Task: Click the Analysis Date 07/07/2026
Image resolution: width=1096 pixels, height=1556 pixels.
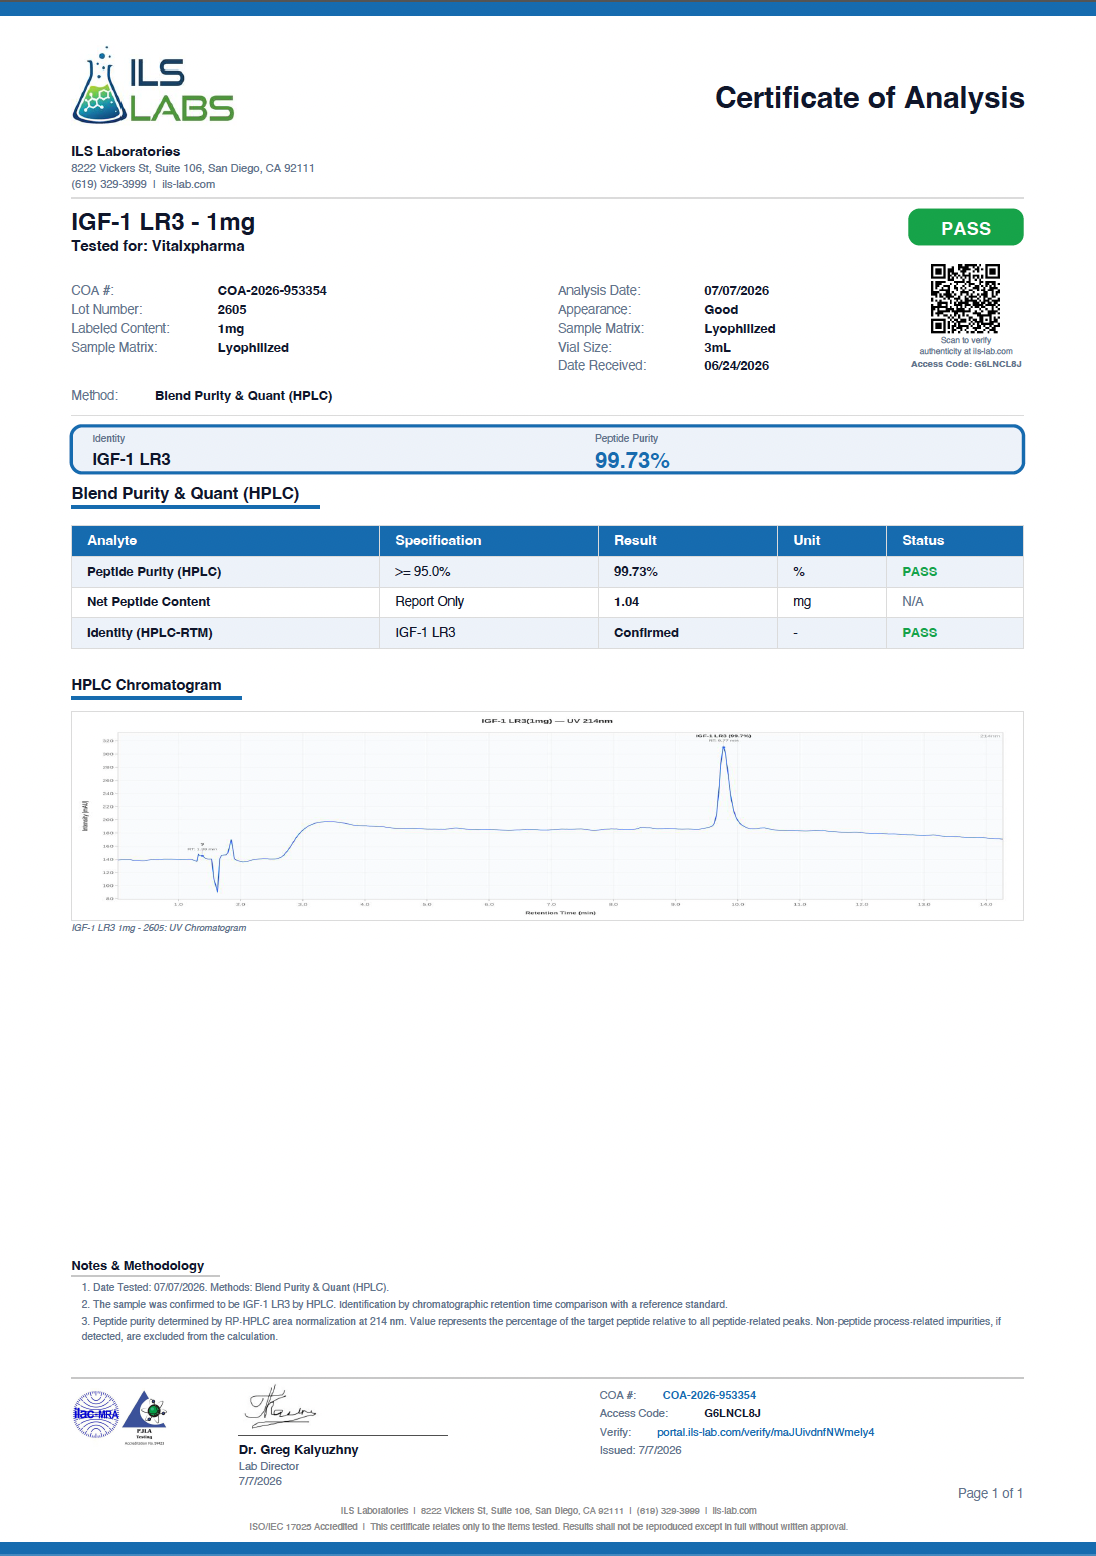Action: (x=736, y=291)
